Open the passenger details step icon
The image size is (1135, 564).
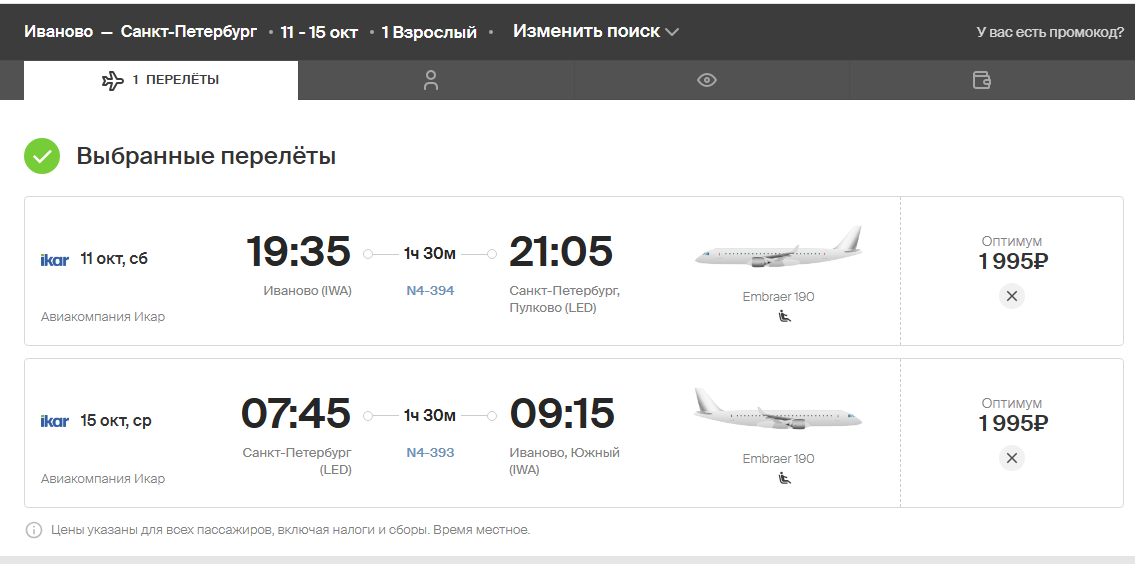[431, 80]
